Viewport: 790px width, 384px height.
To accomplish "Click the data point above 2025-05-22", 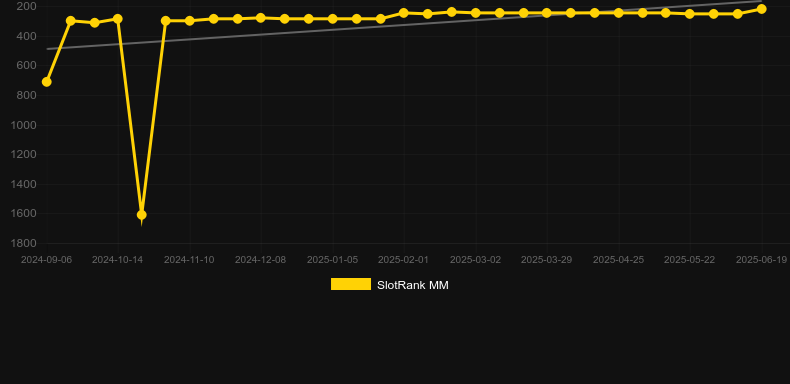I will tap(690, 14).
